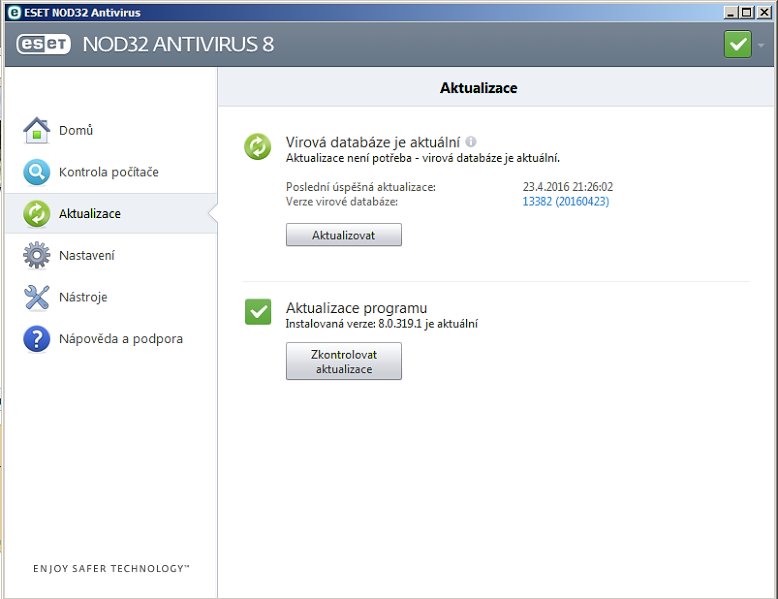Click the Domů house icon

pos(37,131)
